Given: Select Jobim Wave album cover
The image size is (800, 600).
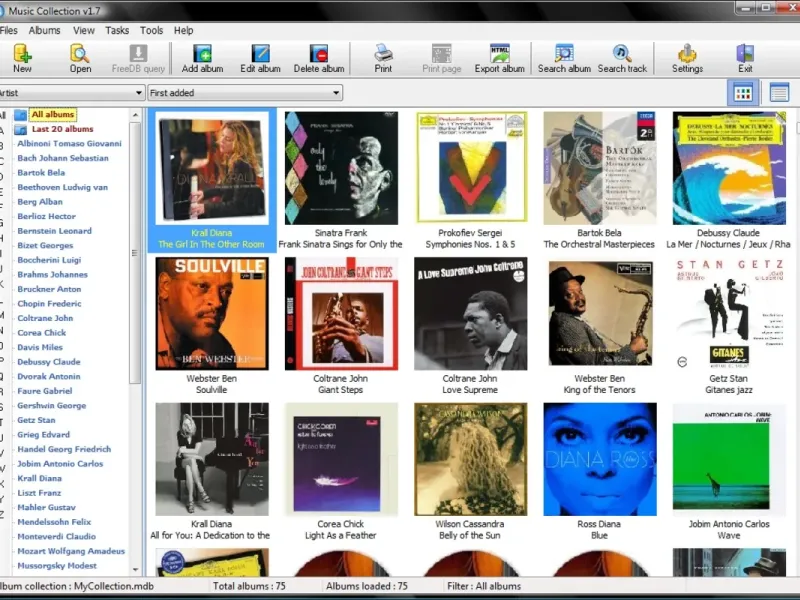Looking at the screenshot, I should 729,459.
